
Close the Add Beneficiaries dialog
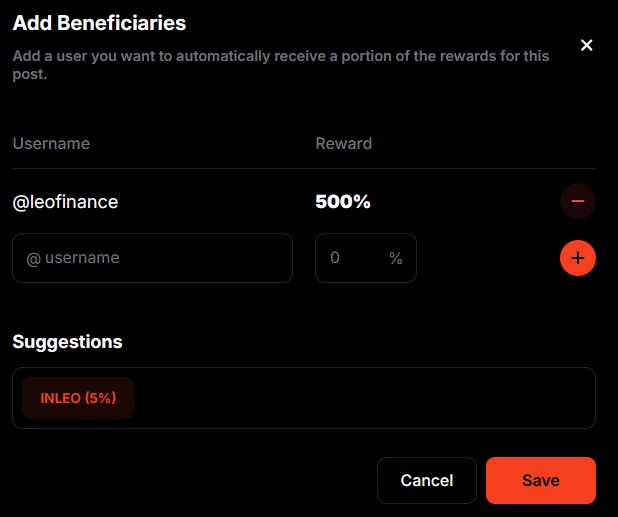pyautogui.click(x=587, y=45)
